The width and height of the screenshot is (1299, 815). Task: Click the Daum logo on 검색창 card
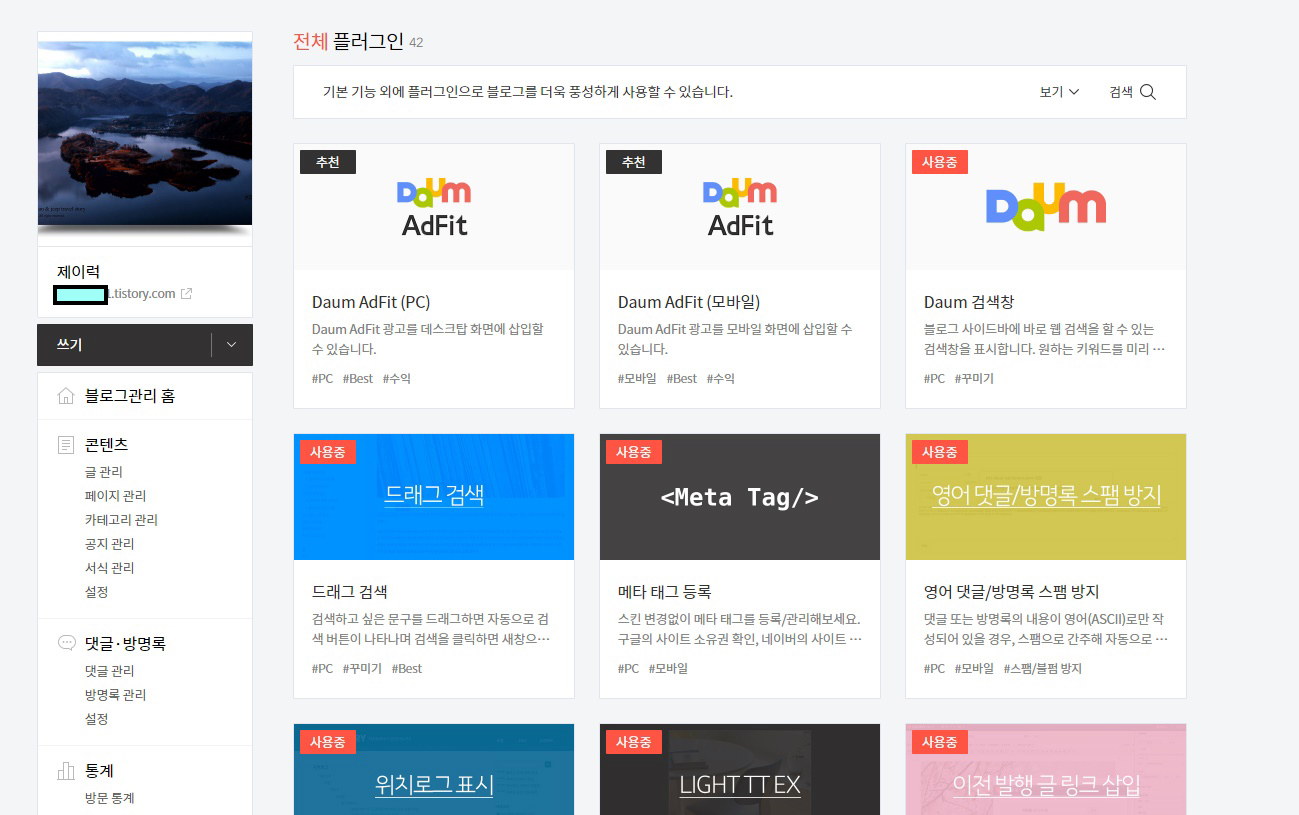tap(1046, 208)
